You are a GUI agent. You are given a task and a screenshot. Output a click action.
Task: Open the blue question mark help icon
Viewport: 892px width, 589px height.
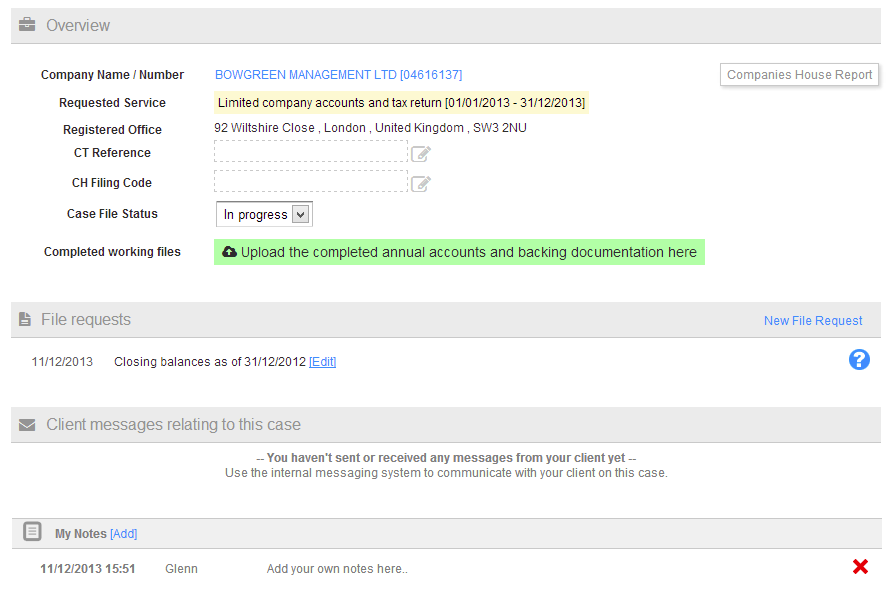(x=859, y=360)
